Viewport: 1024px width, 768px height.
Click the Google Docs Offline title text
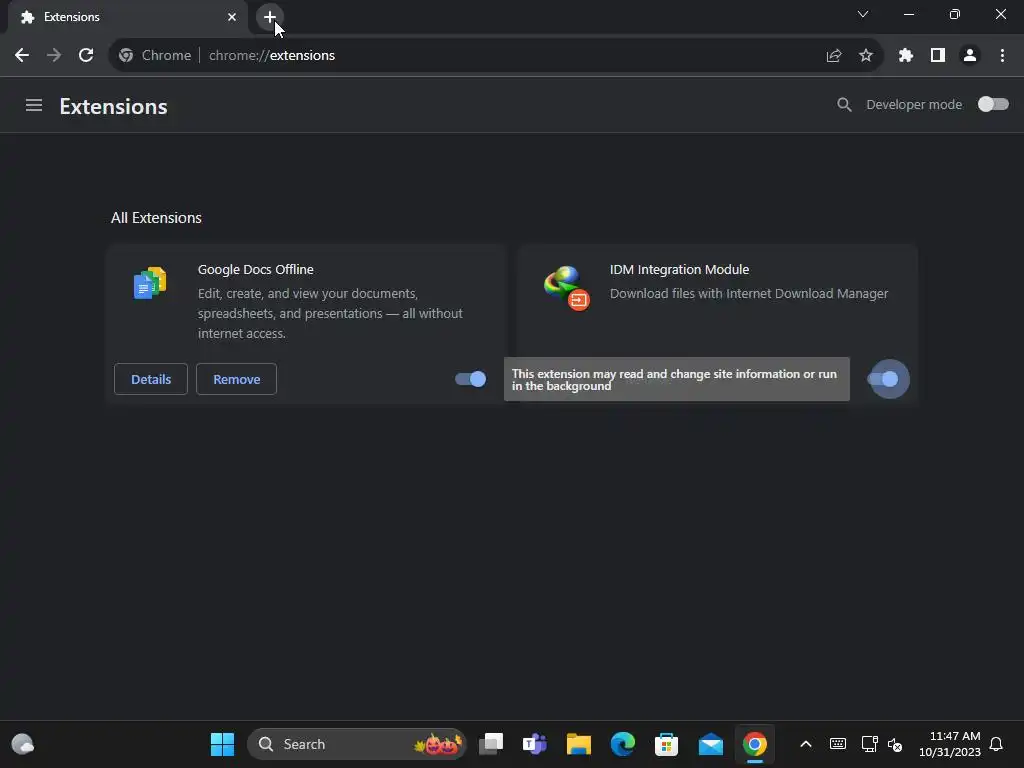[255, 269]
